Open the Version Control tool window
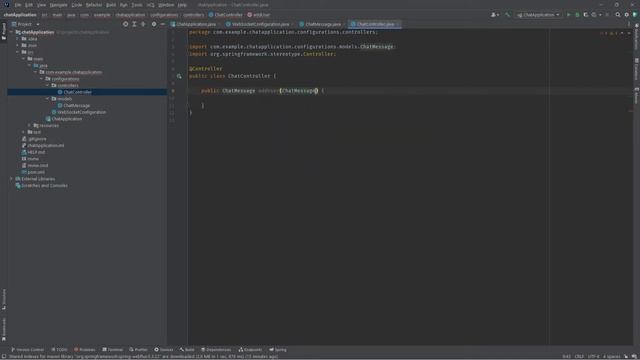640x360 pixels. [27, 350]
